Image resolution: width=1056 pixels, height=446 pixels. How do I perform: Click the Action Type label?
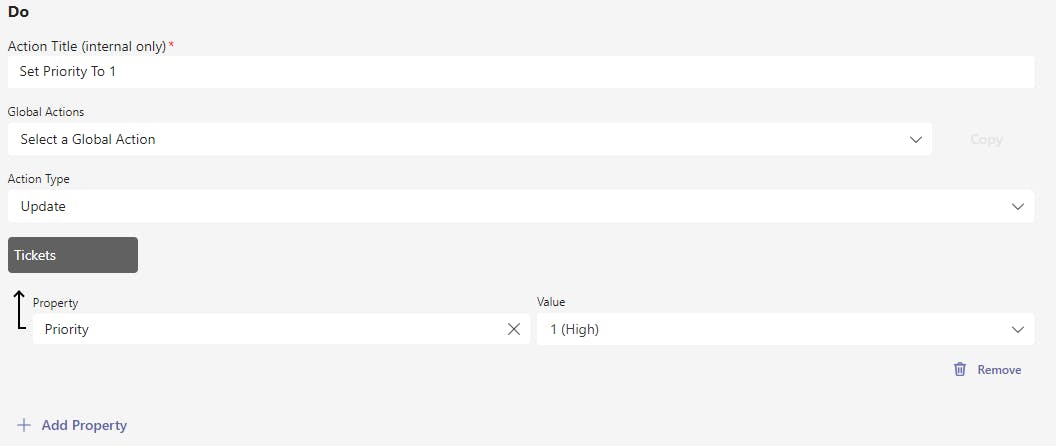tap(39, 179)
